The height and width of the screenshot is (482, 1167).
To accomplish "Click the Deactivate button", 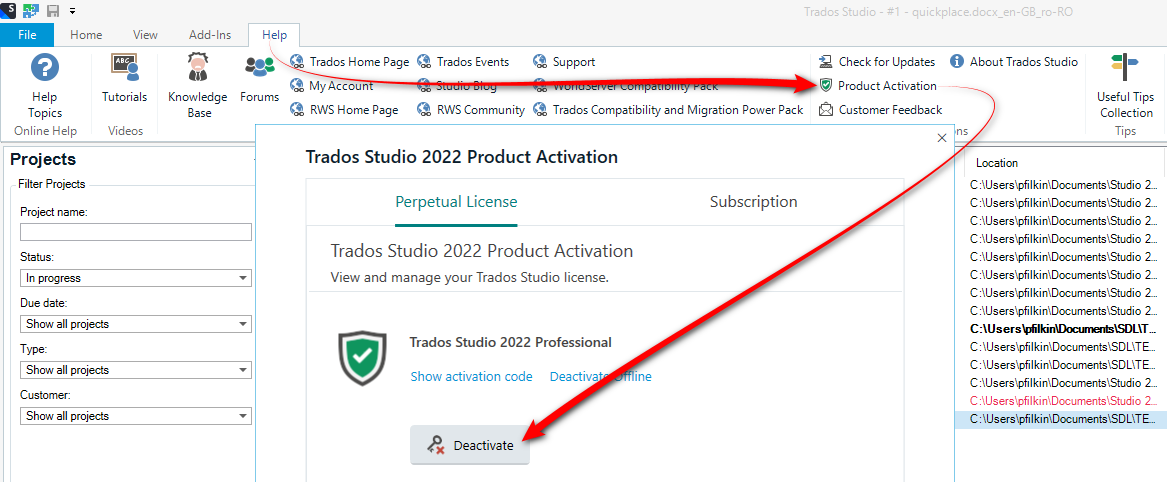I will pos(470,446).
